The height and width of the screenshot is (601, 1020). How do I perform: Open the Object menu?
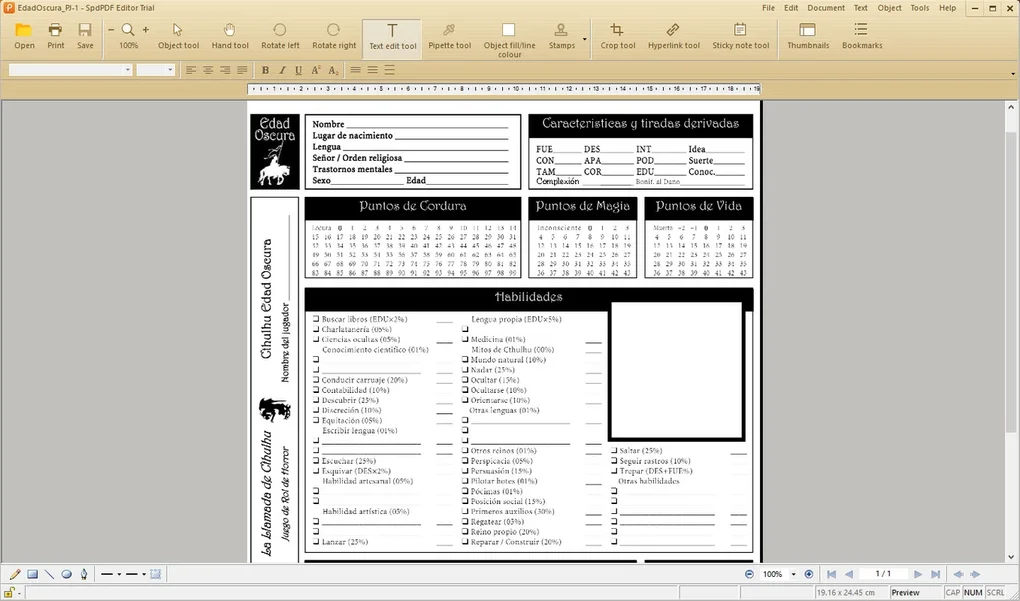point(889,8)
